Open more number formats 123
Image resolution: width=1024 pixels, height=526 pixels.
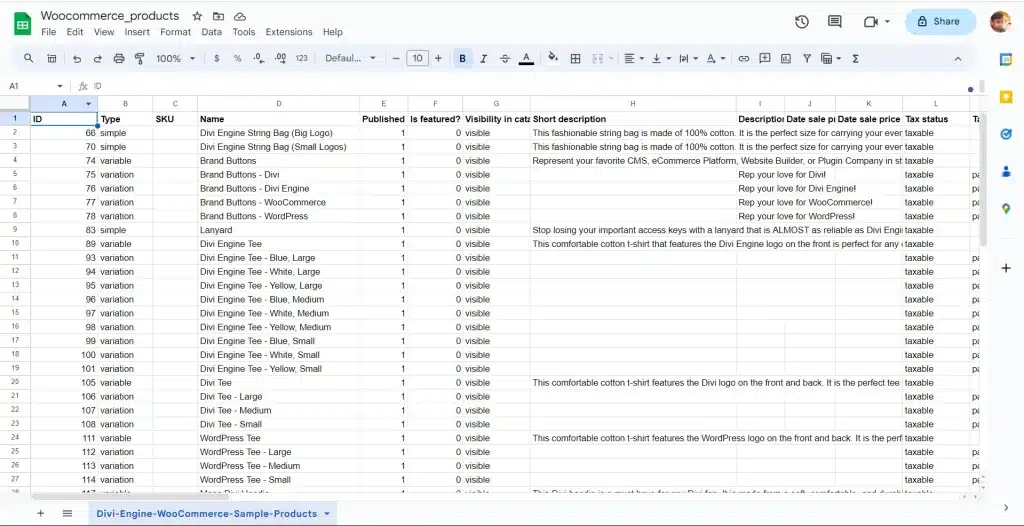click(301, 59)
